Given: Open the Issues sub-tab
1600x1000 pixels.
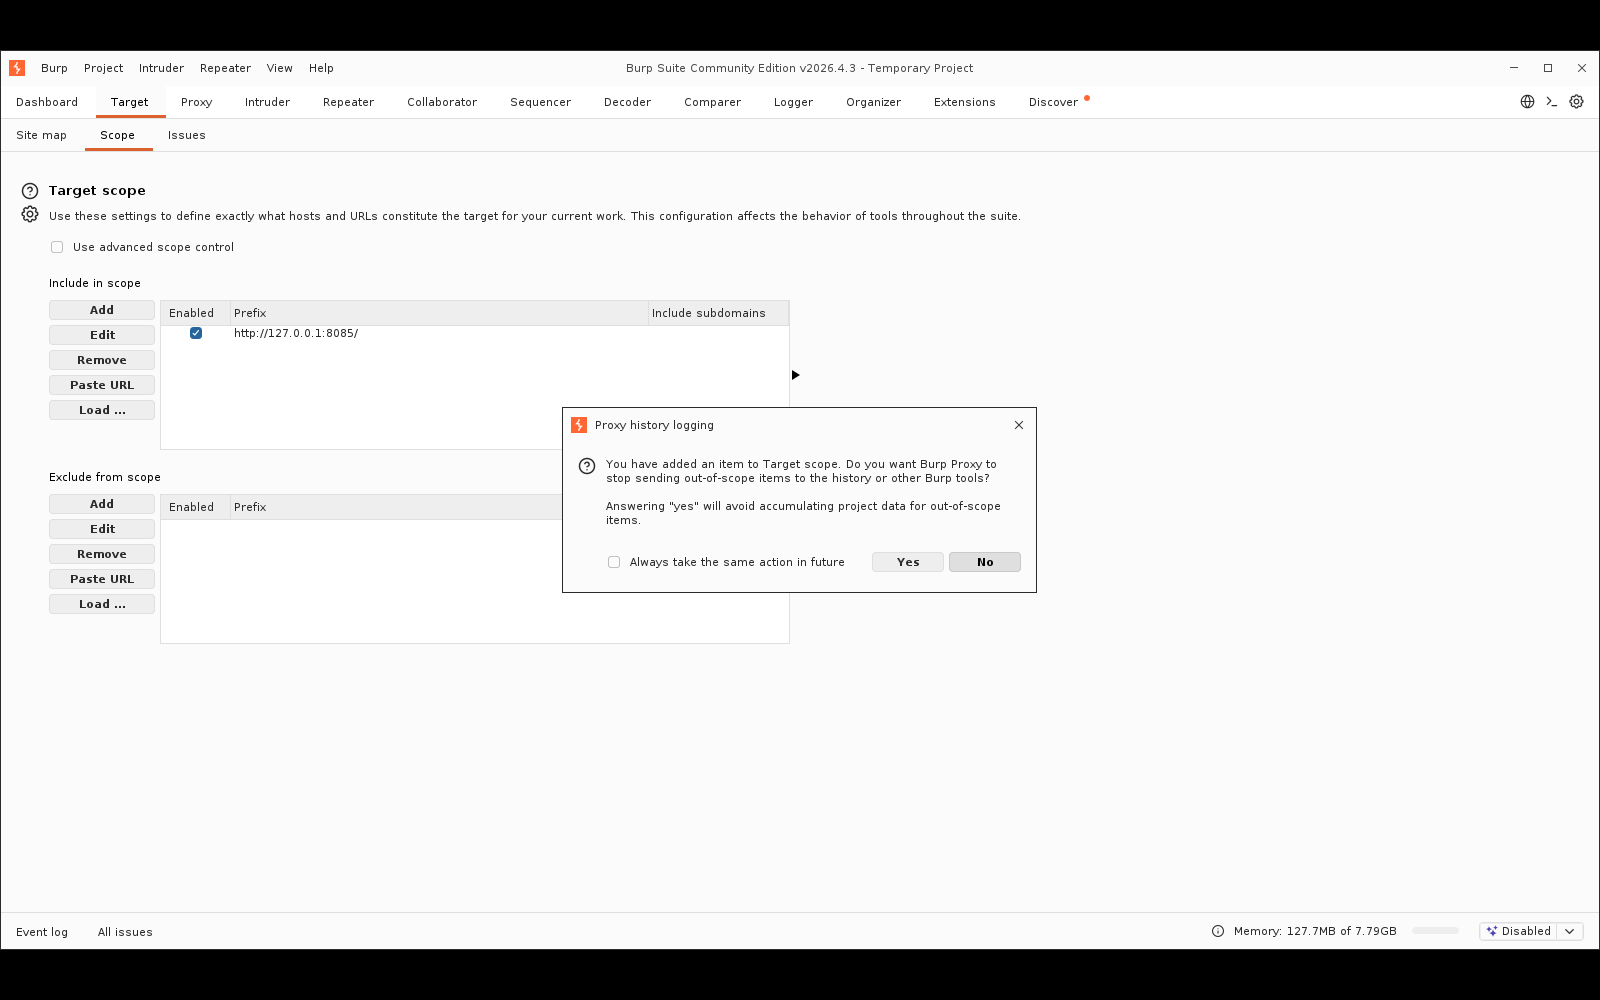Looking at the screenshot, I should pyautogui.click(x=186, y=135).
